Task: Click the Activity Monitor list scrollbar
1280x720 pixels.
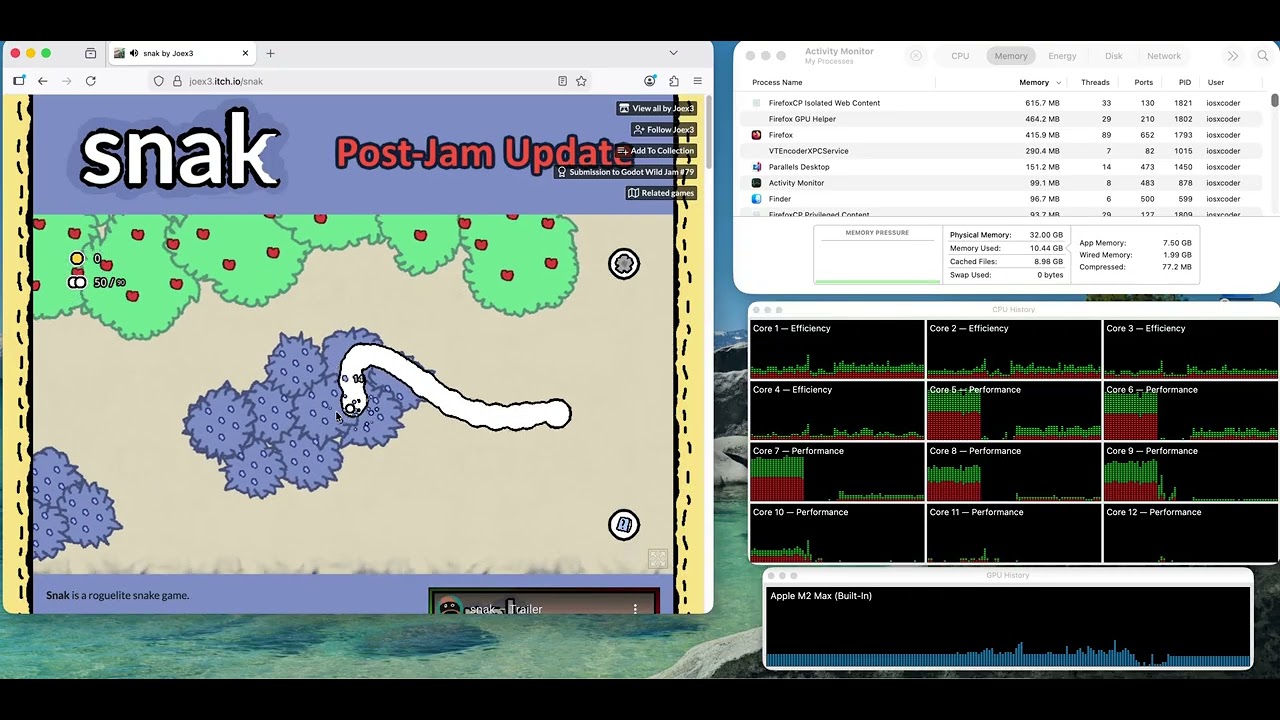Action: [1275, 101]
